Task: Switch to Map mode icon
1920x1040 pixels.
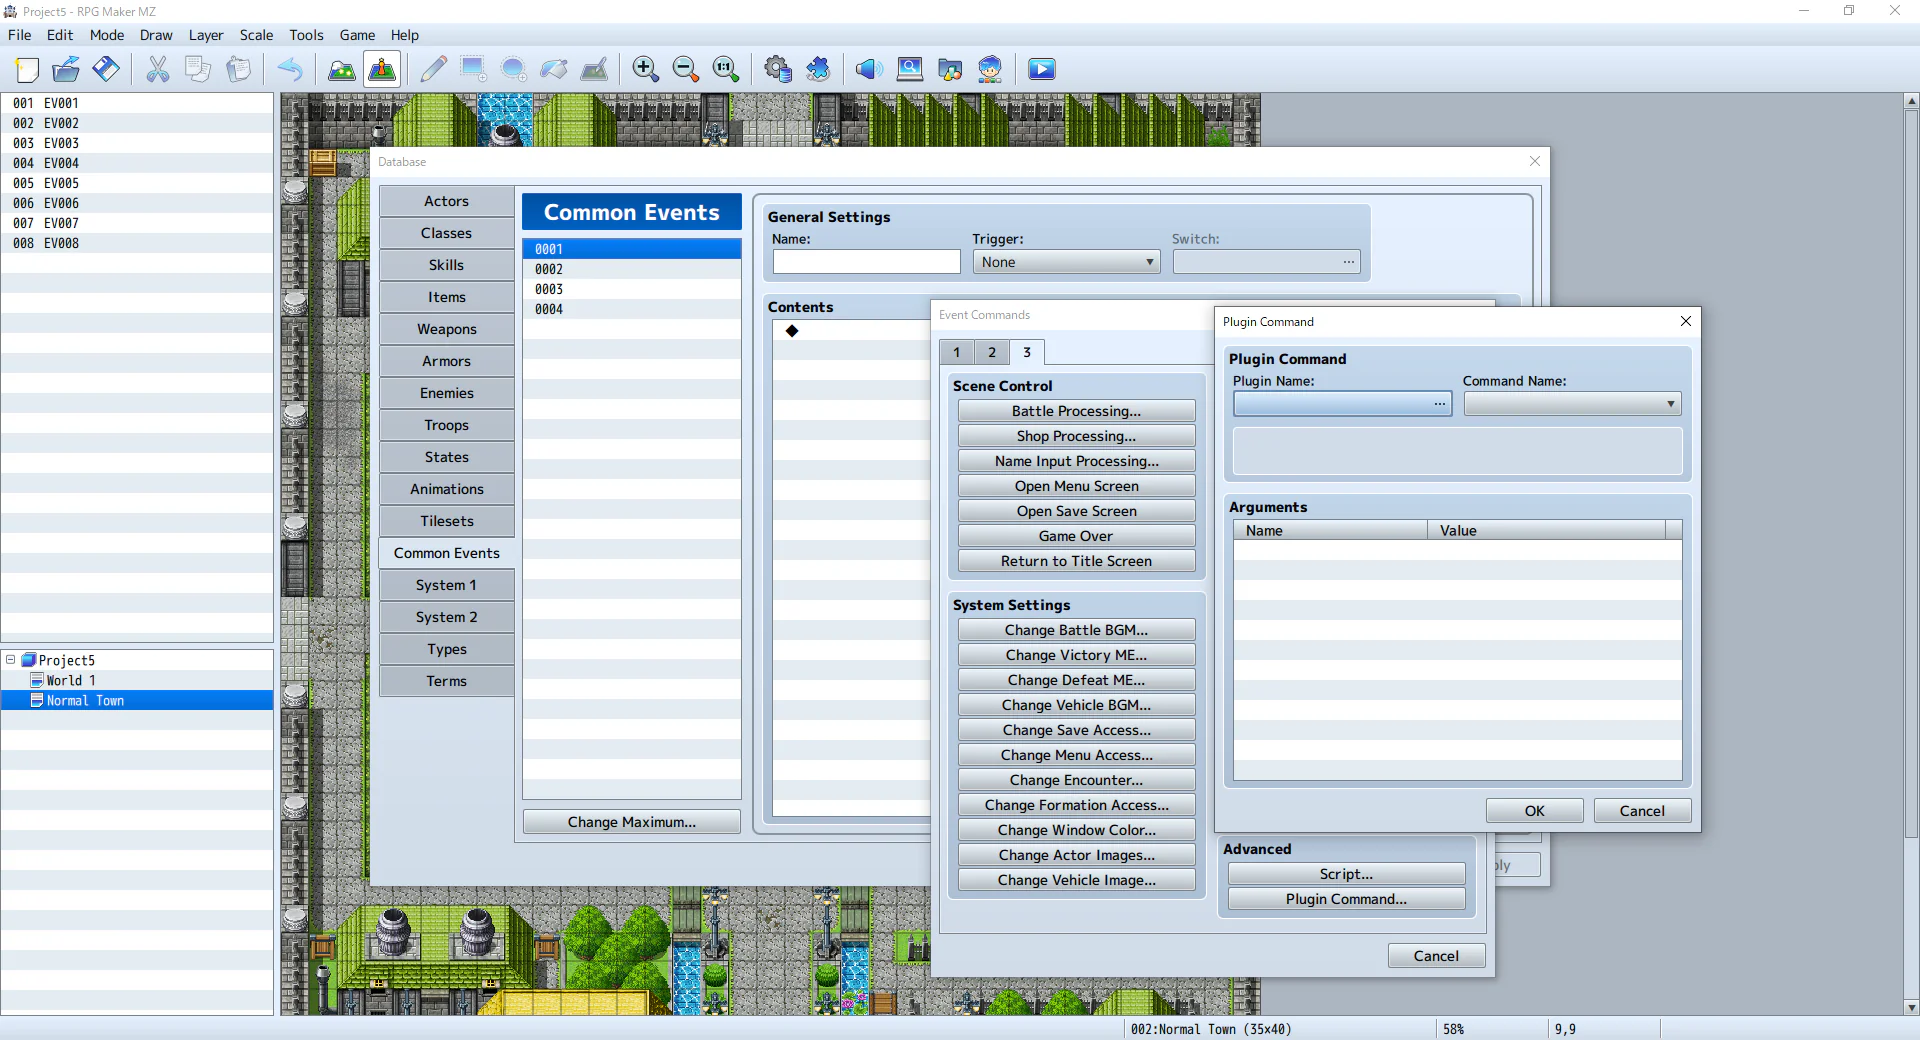Action: tap(342, 69)
